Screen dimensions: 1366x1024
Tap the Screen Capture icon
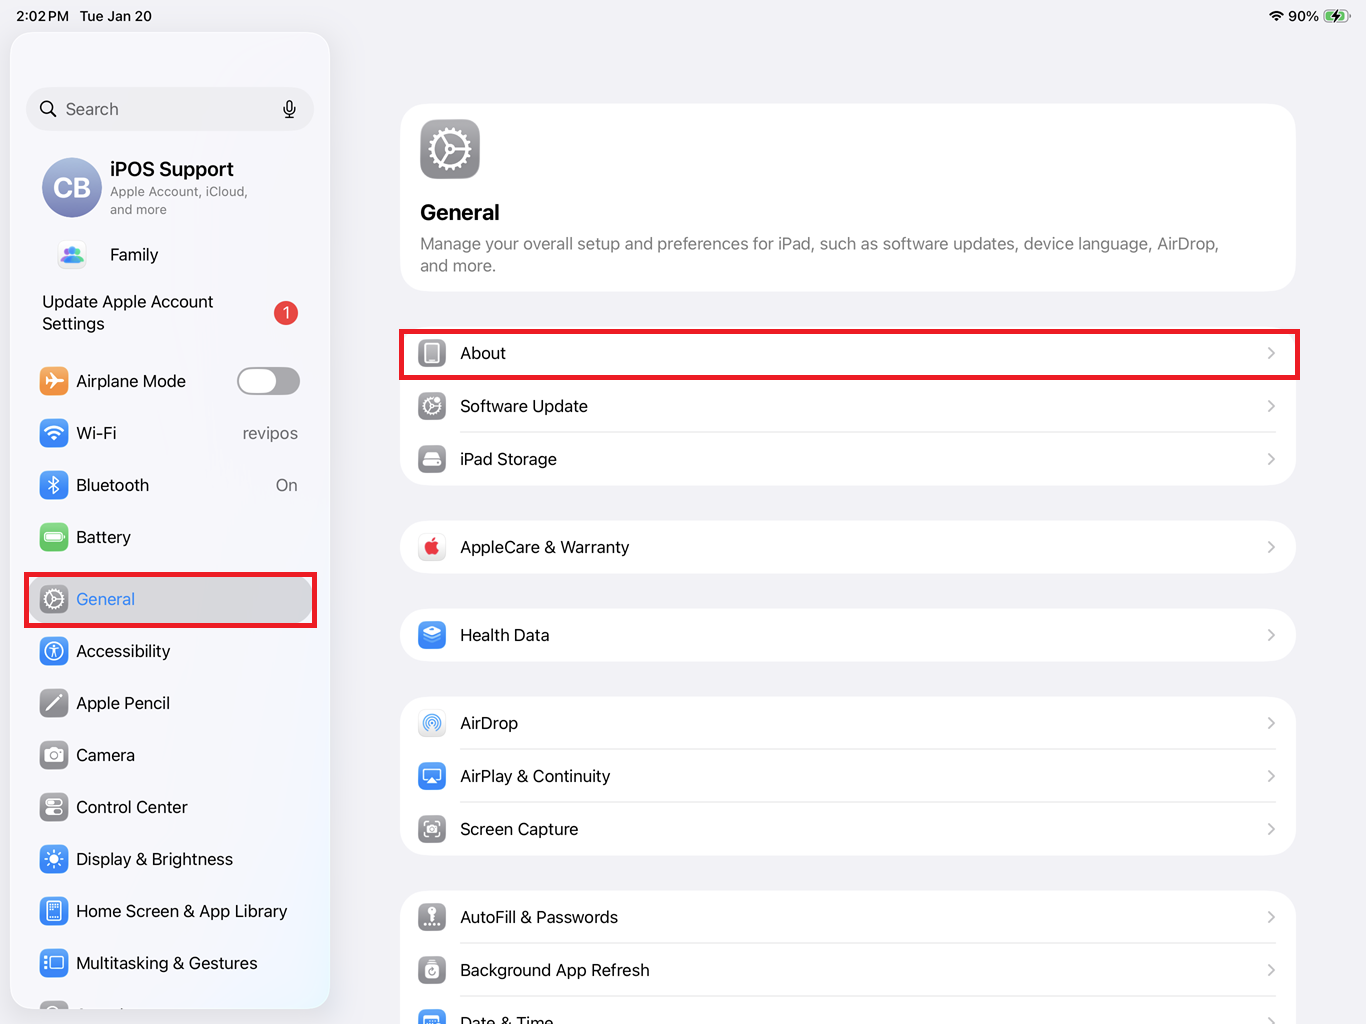pyautogui.click(x=432, y=829)
